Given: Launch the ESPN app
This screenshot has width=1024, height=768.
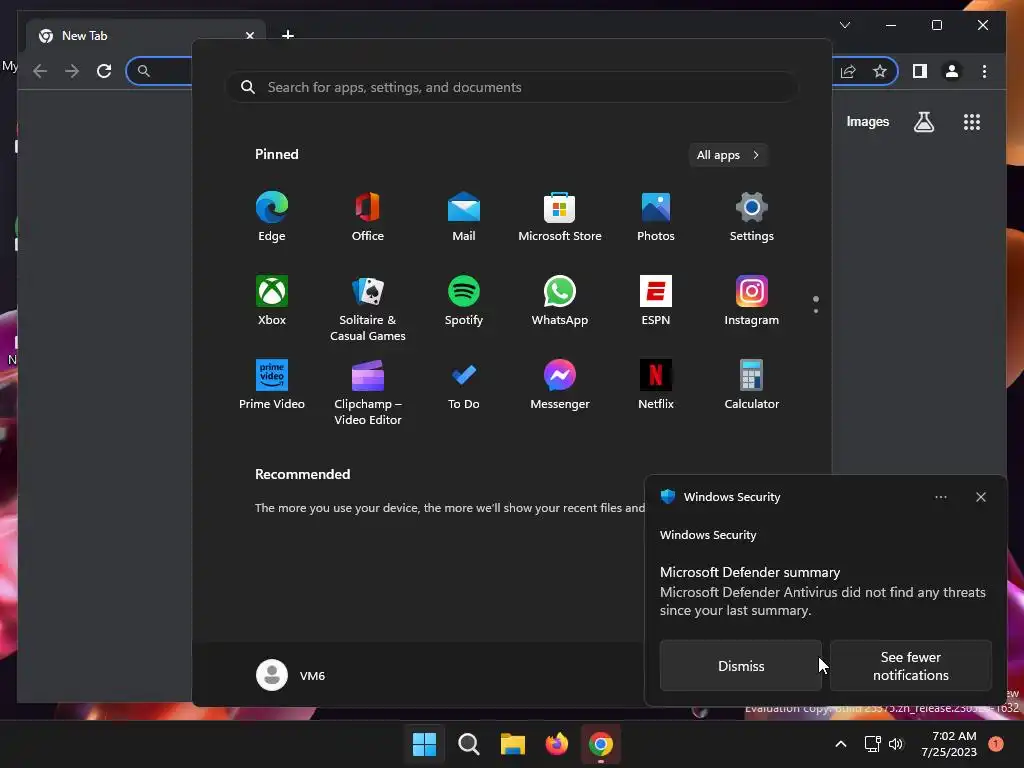Looking at the screenshot, I should click(x=656, y=300).
